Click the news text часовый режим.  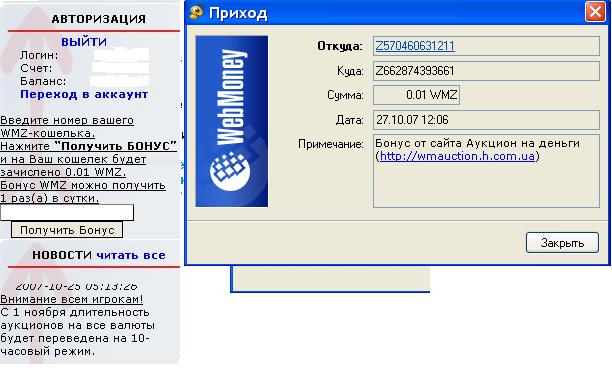point(48,351)
